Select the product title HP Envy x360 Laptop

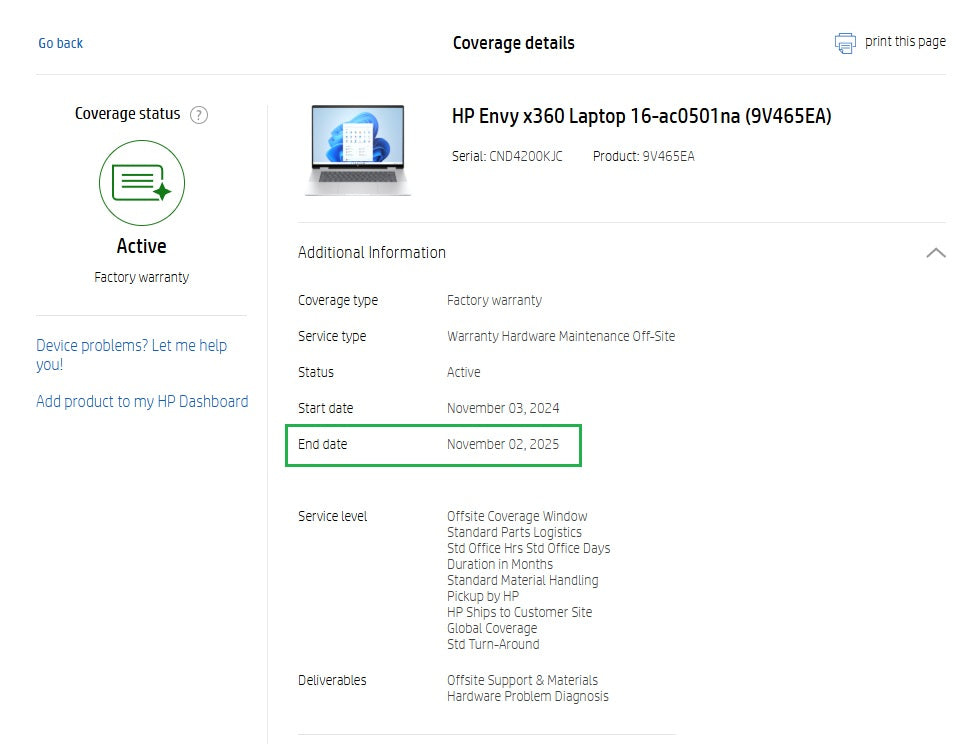pyautogui.click(x=641, y=116)
